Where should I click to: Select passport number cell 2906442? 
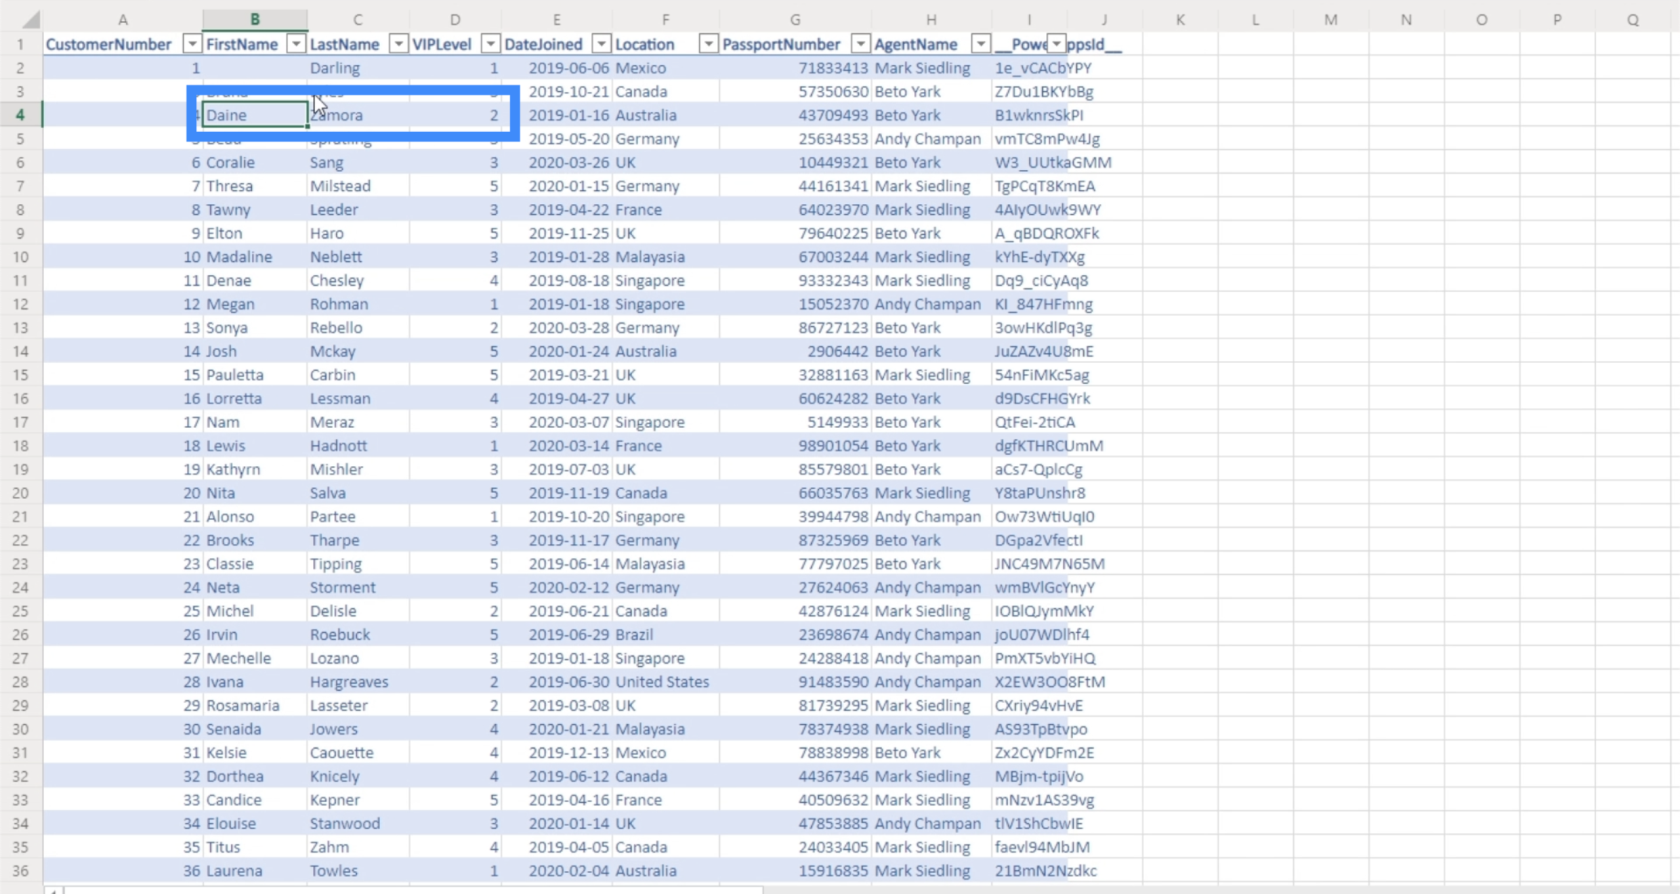pos(795,351)
